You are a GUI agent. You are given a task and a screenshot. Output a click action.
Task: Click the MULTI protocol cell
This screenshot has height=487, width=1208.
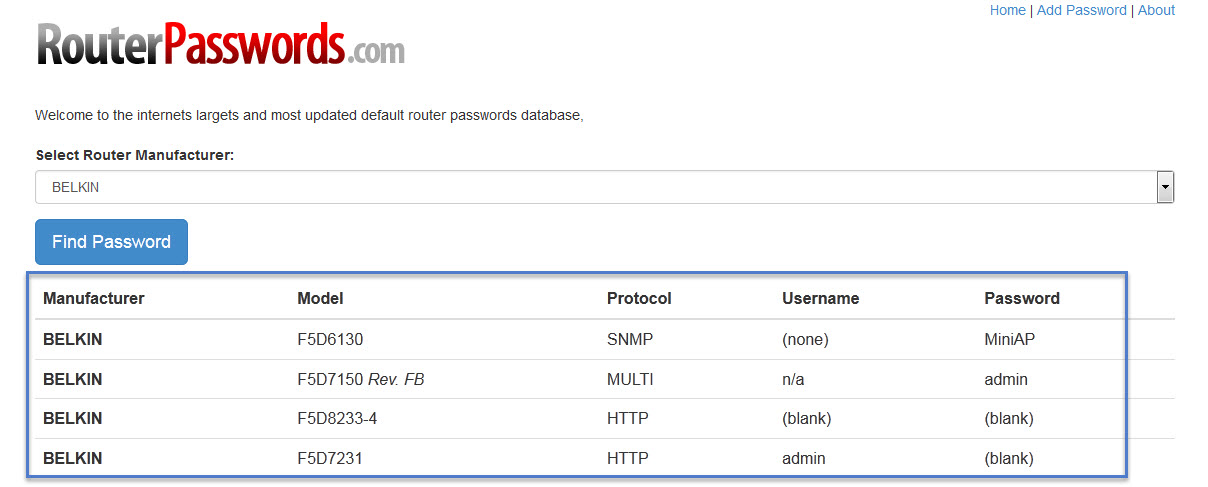point(630,379)
